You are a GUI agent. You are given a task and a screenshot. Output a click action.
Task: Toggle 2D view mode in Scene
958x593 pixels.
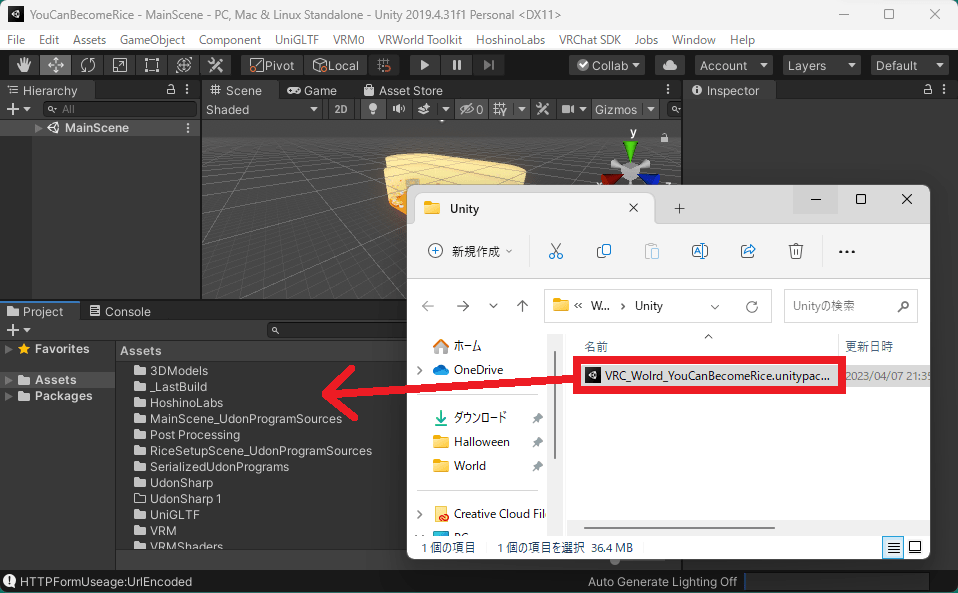(x=341, y=110)
